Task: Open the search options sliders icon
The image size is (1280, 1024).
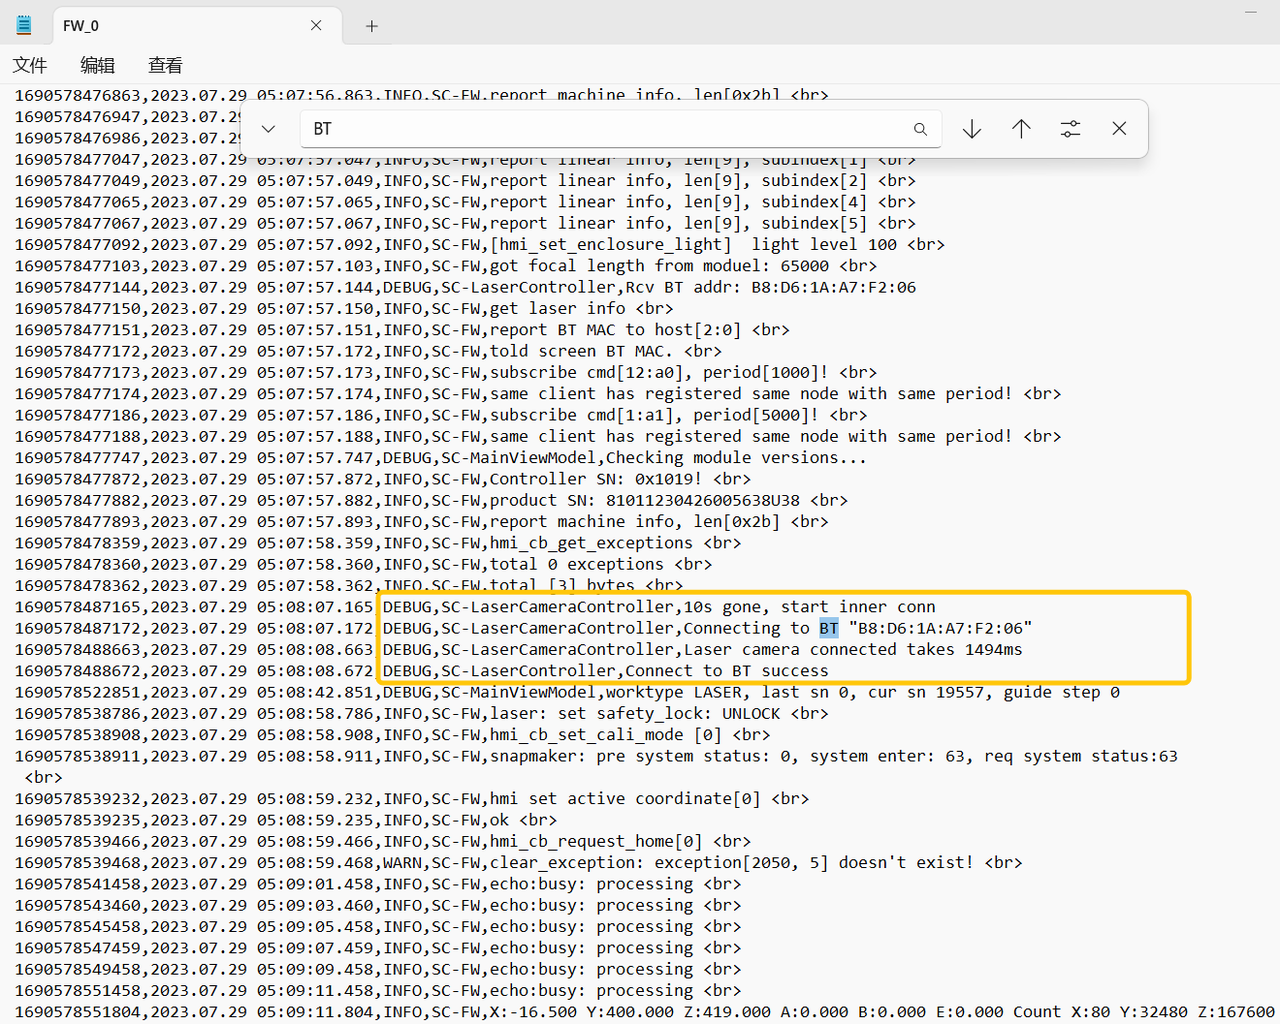Action: [1070, 129]
